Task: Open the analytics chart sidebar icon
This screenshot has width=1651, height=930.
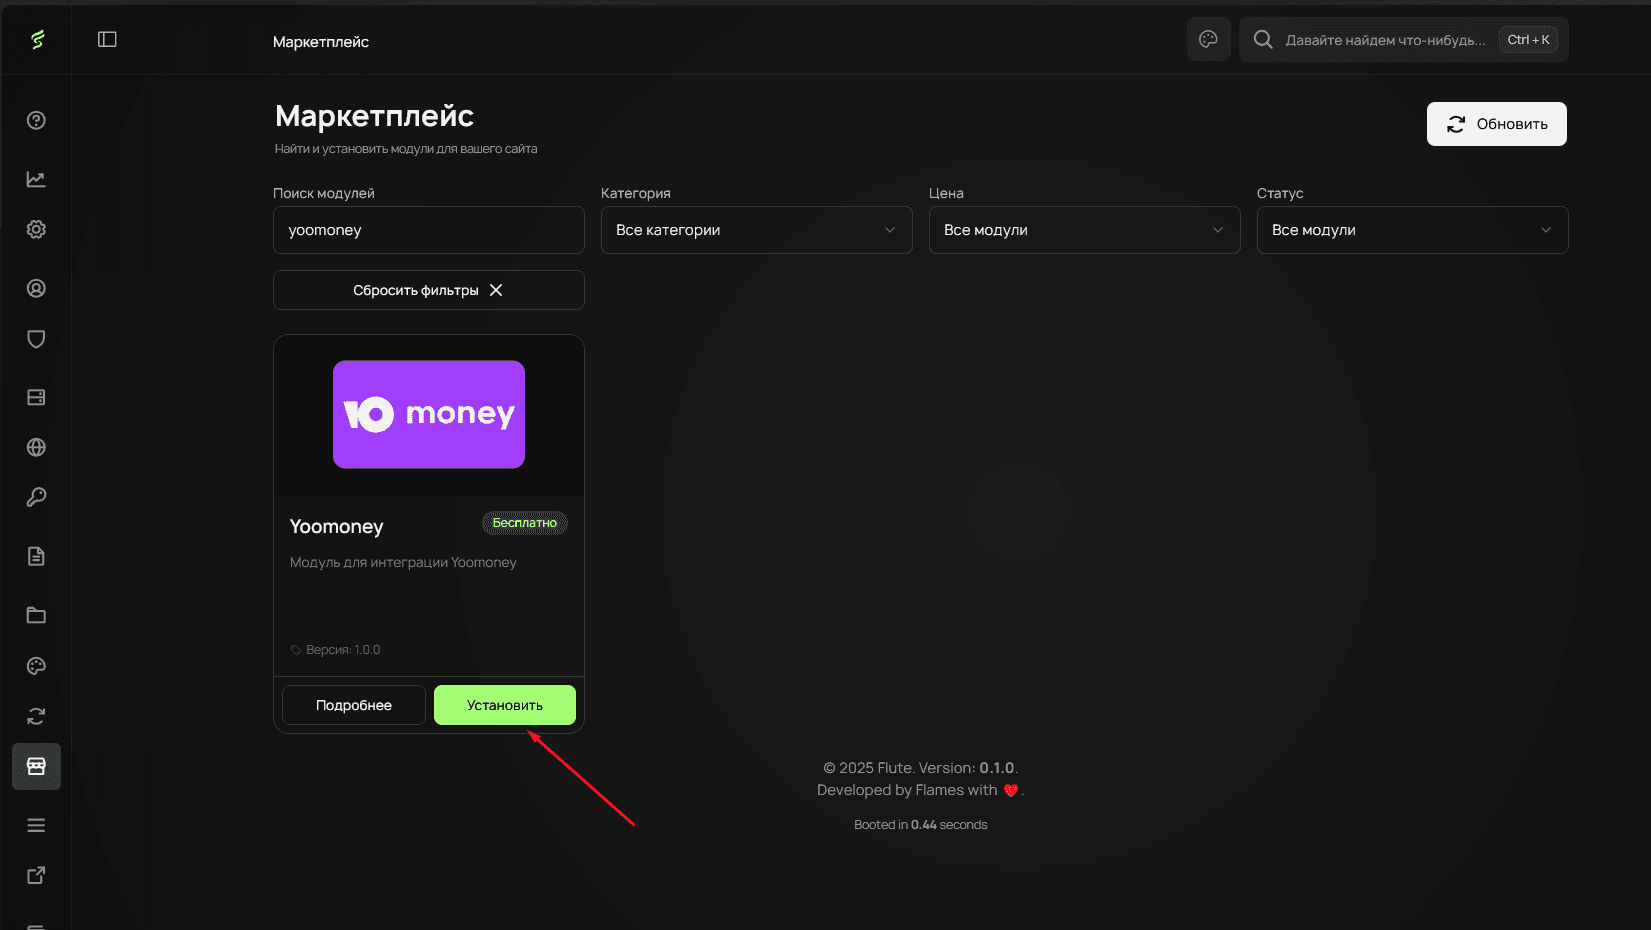Action: [x=36, y=179]
